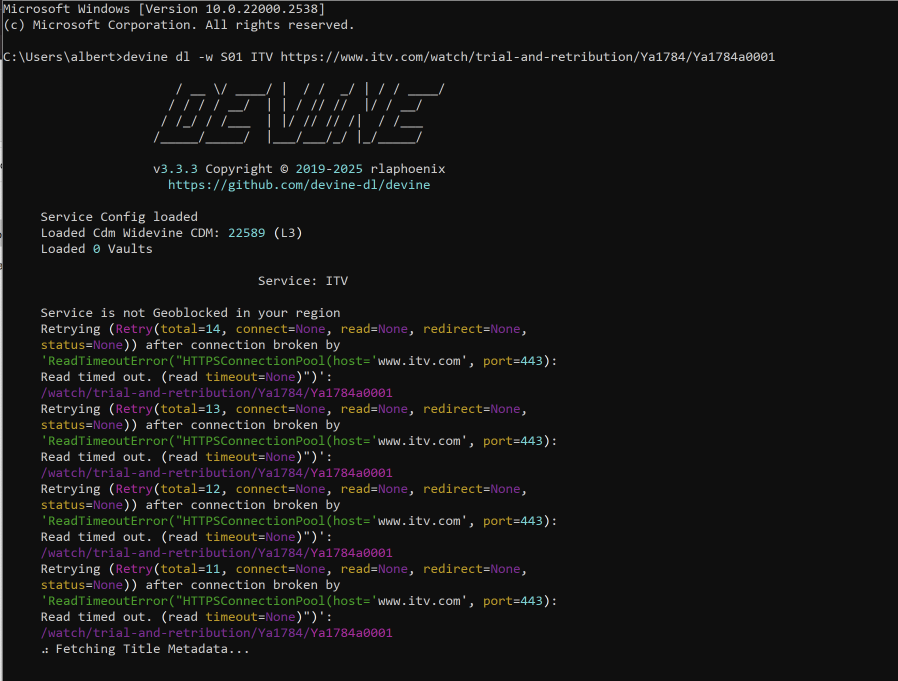Click the watch path below the total=14 retry
898x681 pixels.
point(216,393)
